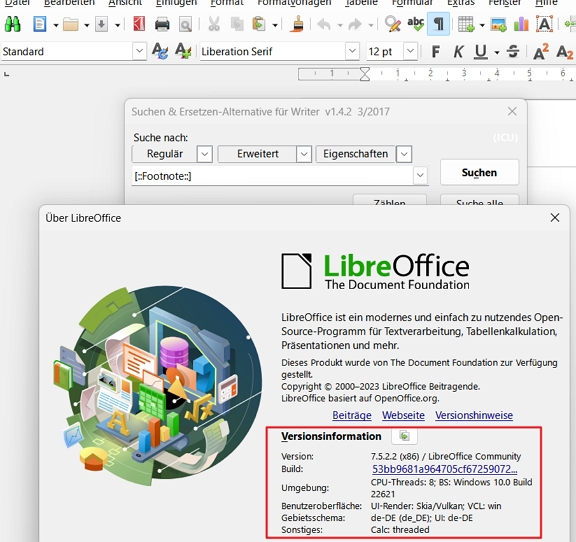Image resolution: width=576 pixels, height=542 pixels.
Task: Expand Liberation Serif font name dropdown
Action: click(352, 51)
